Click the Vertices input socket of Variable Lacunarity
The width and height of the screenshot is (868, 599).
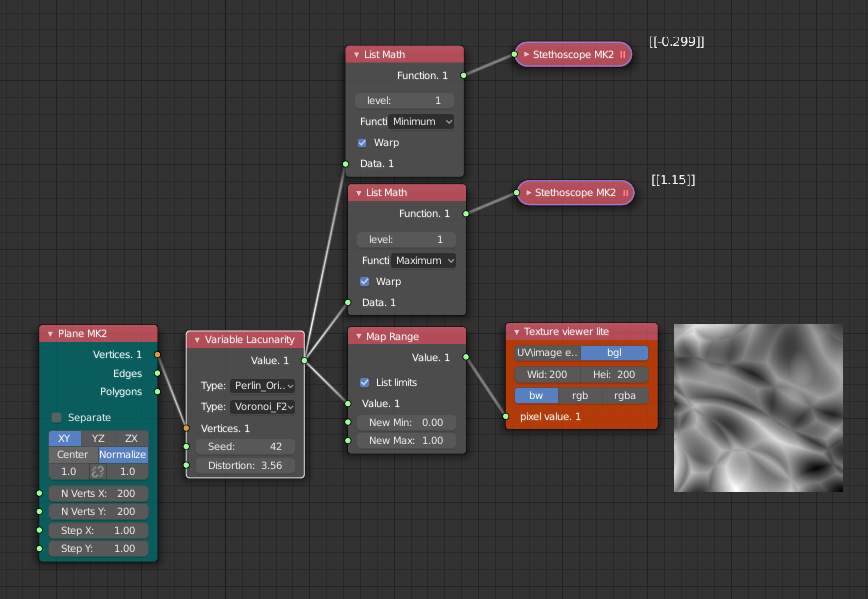[187, 428]
